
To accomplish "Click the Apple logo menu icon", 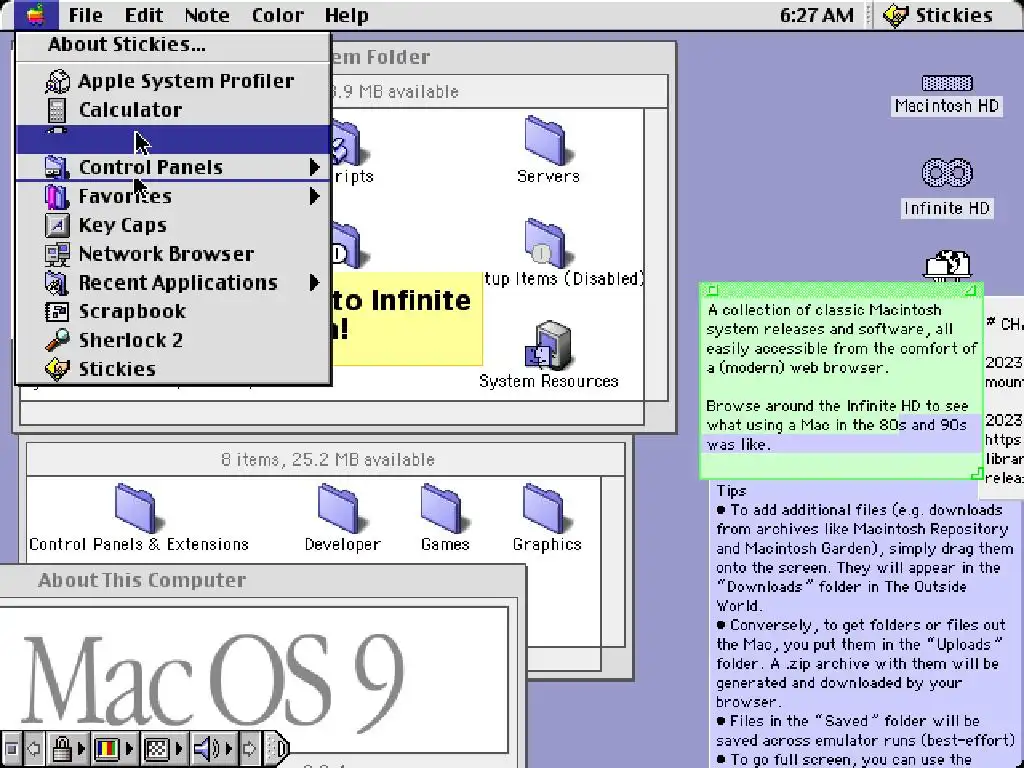I will click(36, 14).
